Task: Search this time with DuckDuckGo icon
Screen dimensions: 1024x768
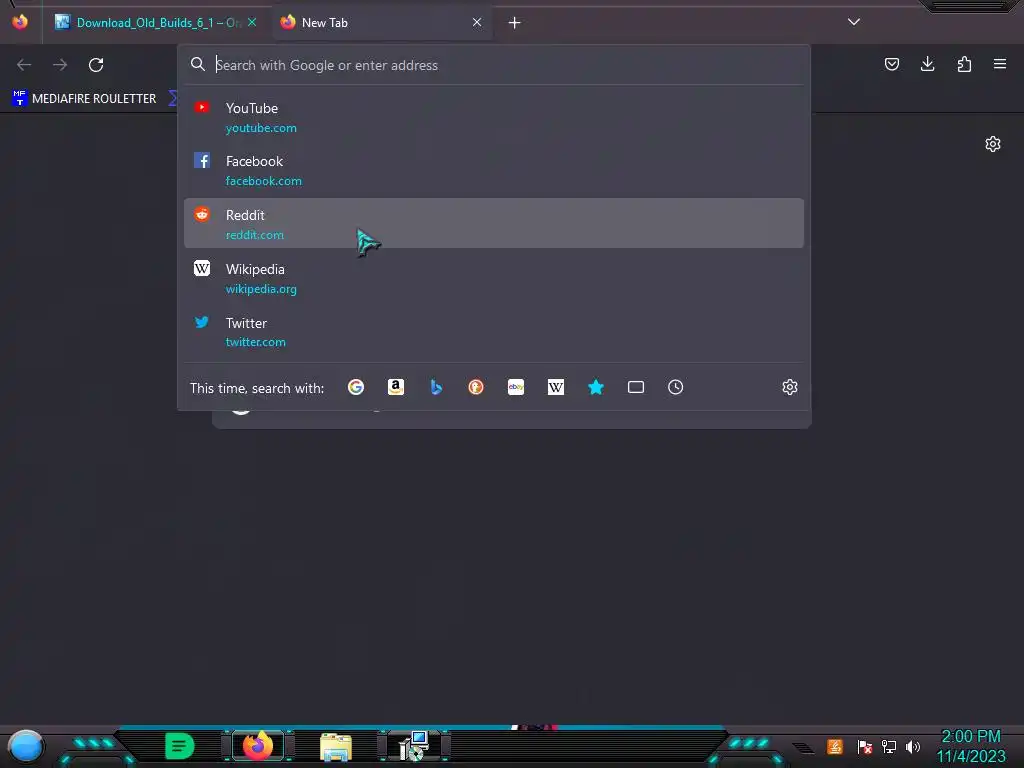Action: tap(476, 387)
